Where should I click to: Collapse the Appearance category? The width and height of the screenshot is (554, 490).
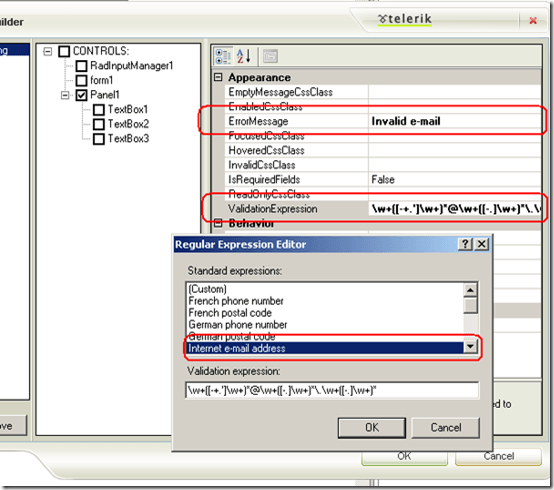point(219,77)
